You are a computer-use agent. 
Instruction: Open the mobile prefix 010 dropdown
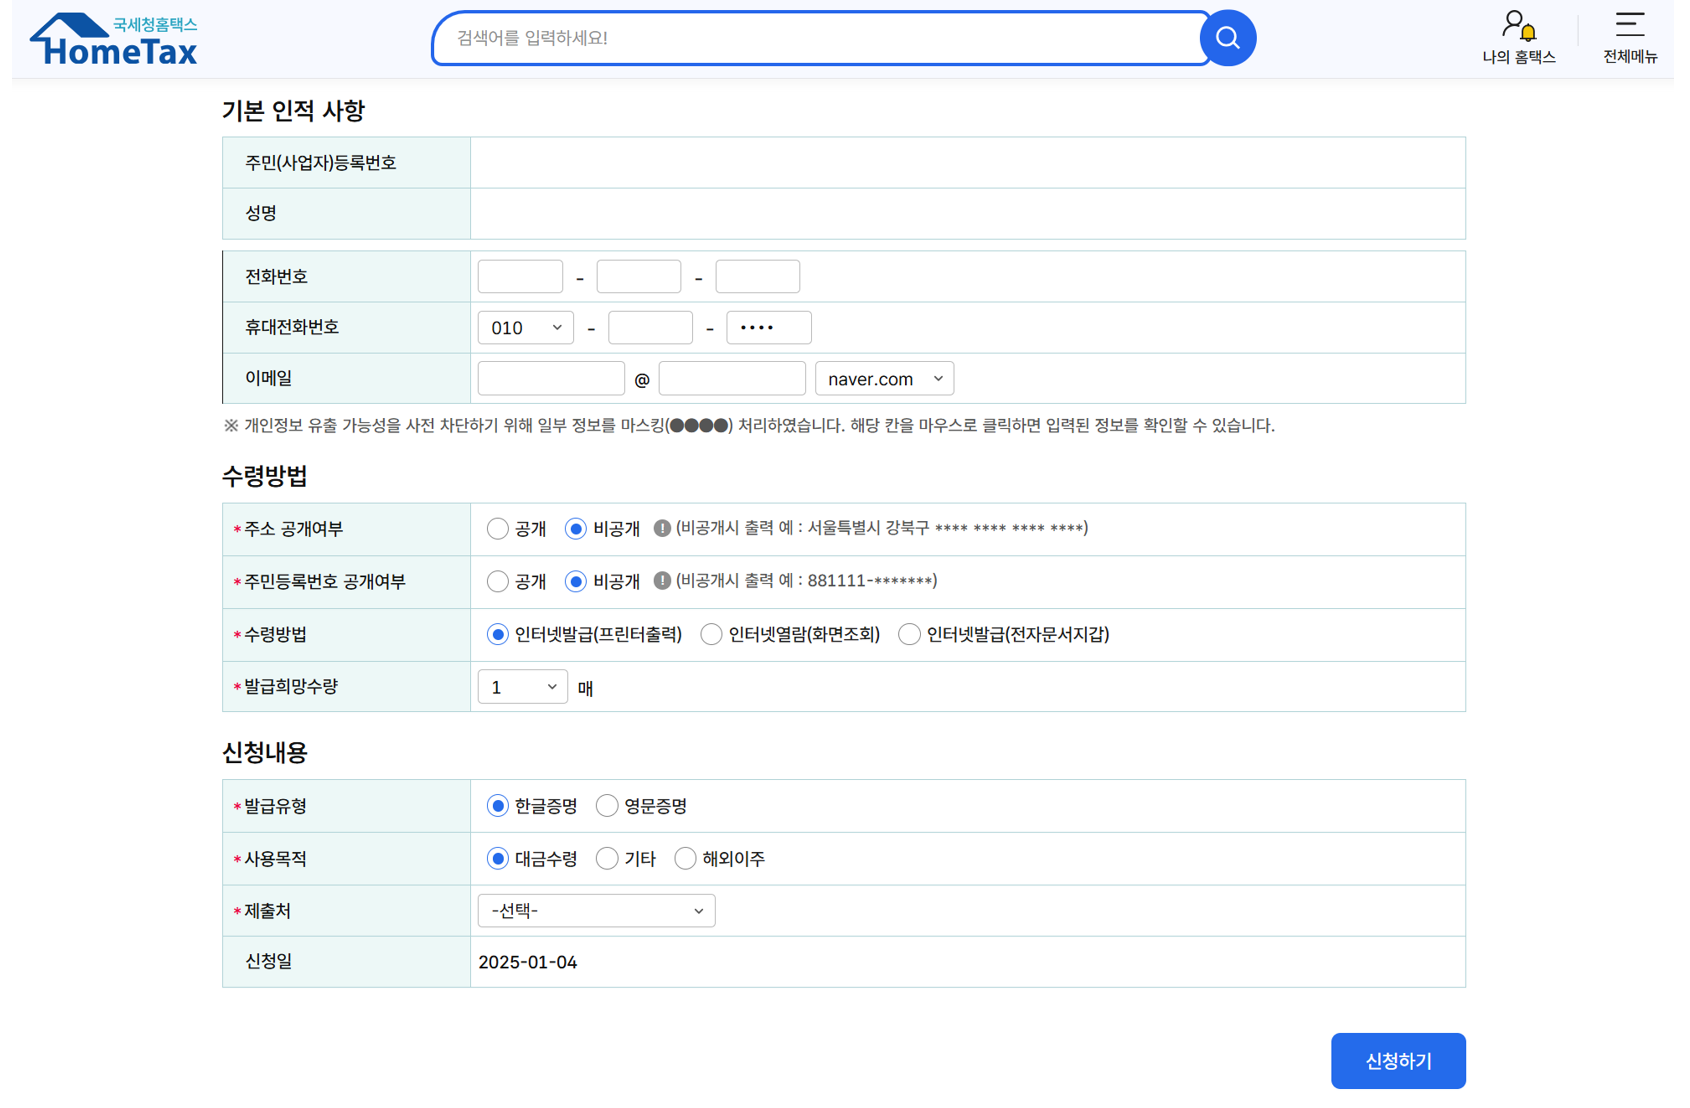tap(525, 327)
